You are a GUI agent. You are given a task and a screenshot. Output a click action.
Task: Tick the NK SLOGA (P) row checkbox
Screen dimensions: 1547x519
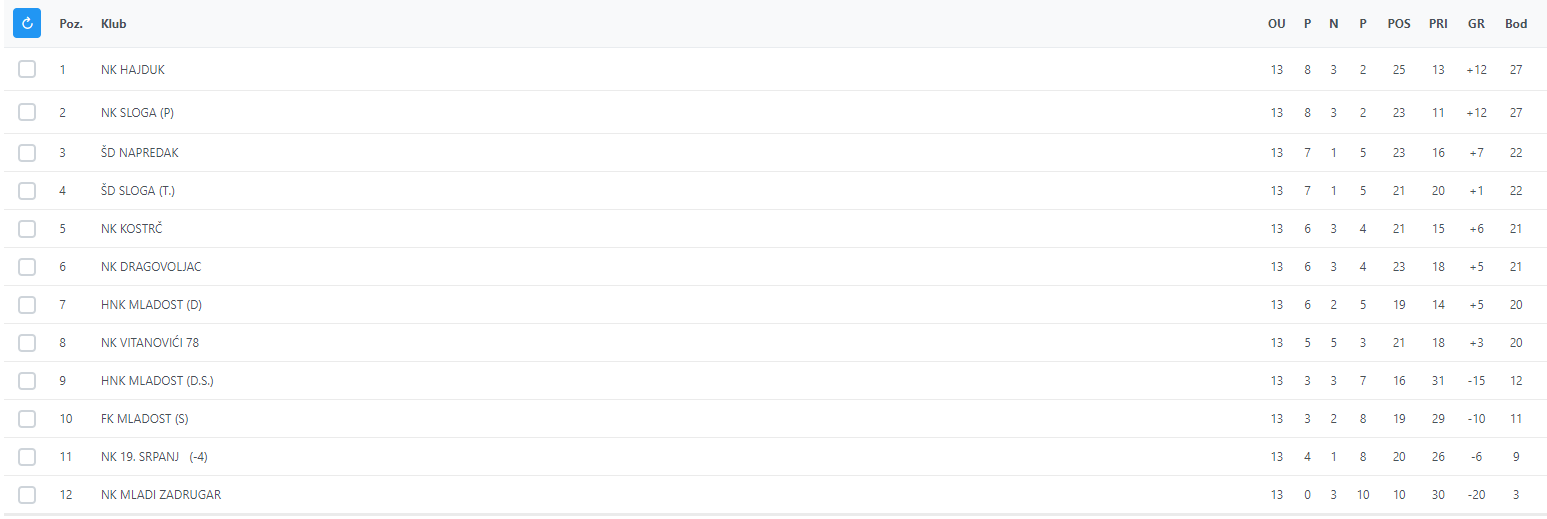coord(27,112)
